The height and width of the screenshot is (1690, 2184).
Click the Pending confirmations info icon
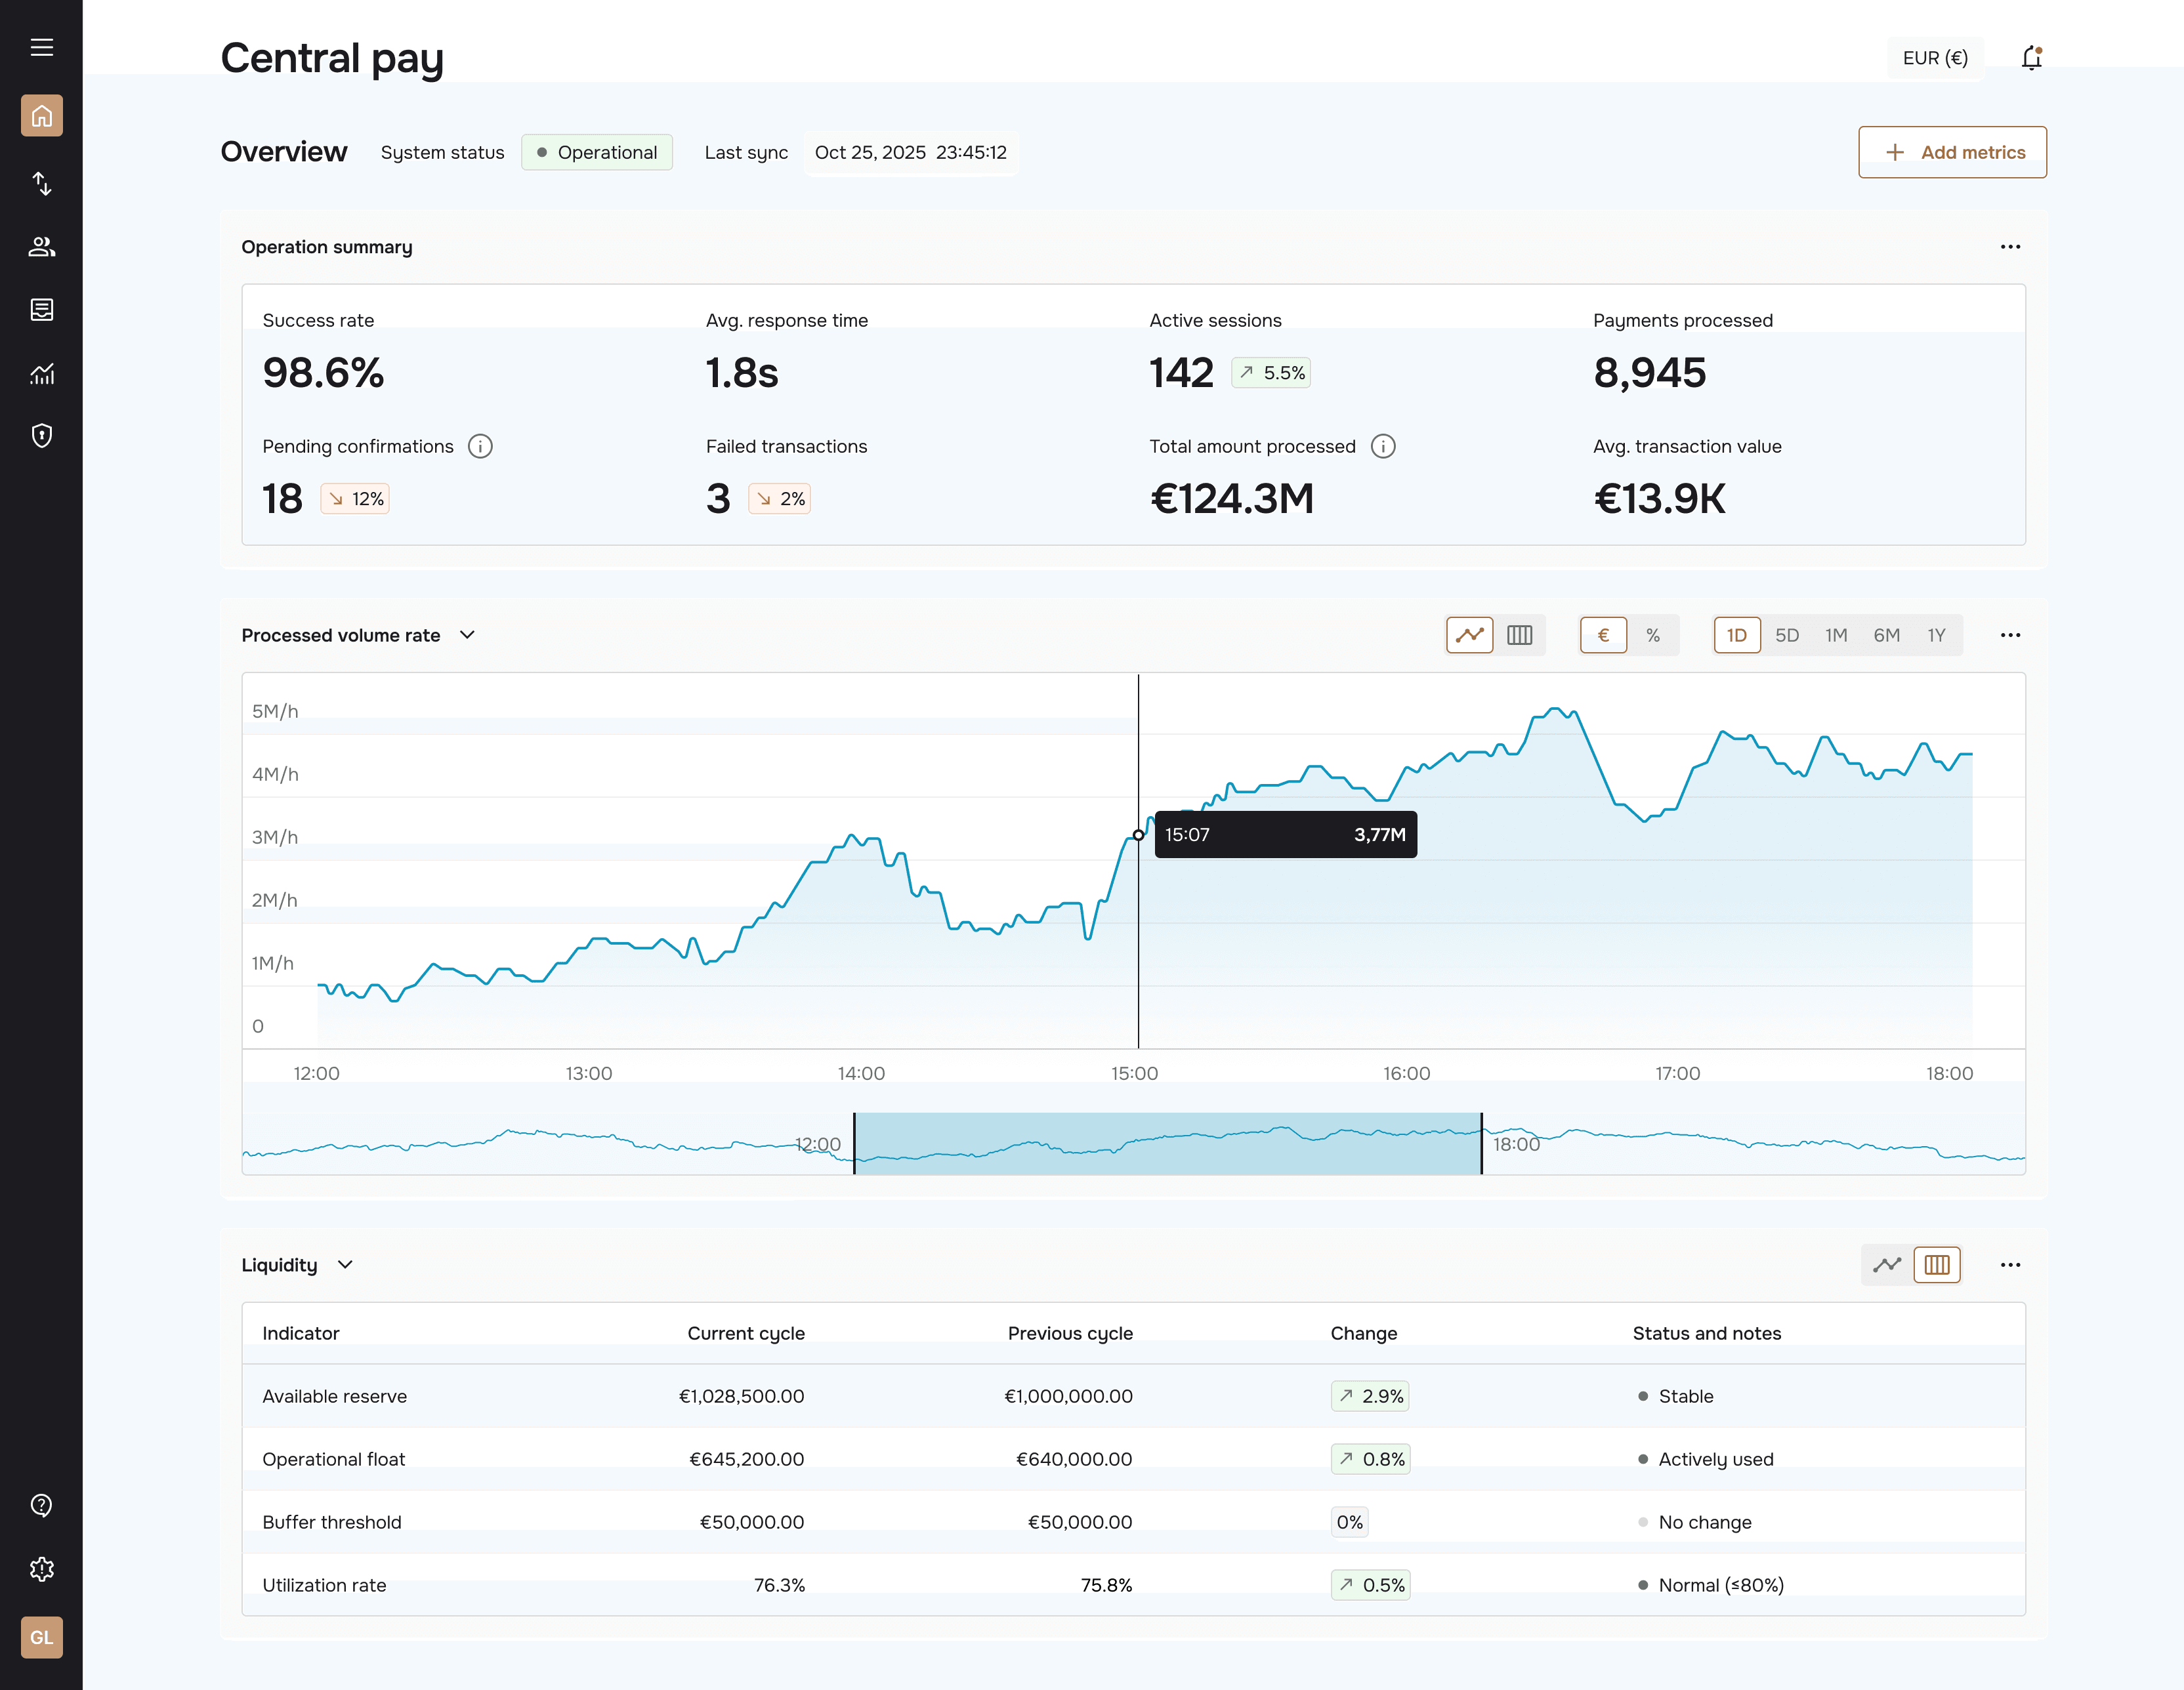point(480,446)
